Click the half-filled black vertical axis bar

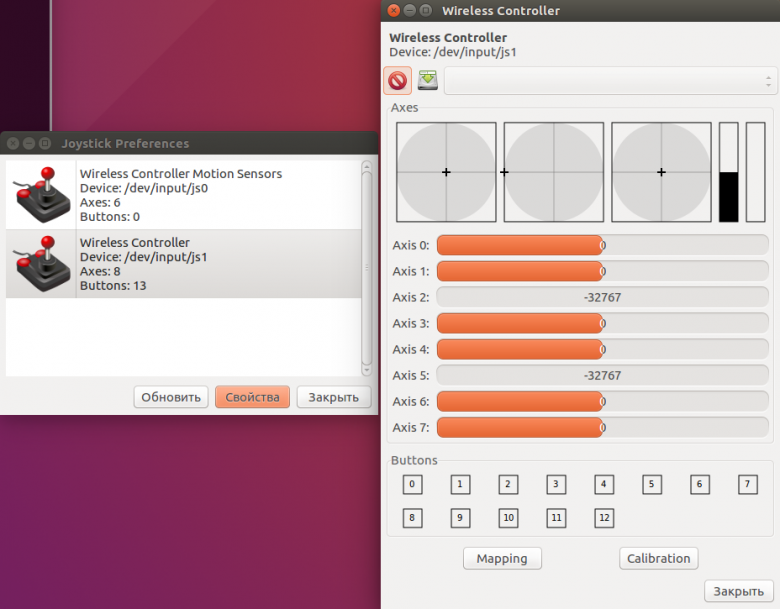[729, 172]
